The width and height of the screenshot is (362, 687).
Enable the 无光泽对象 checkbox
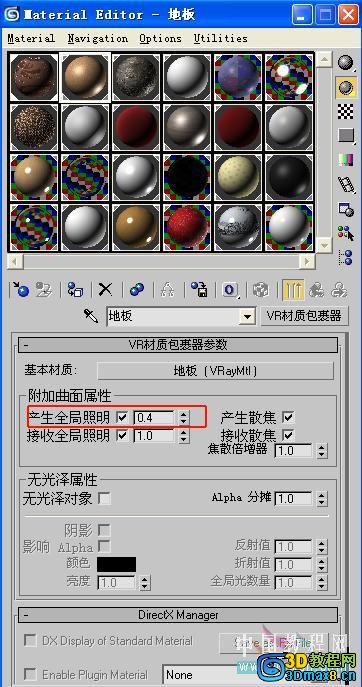[104, 498]
